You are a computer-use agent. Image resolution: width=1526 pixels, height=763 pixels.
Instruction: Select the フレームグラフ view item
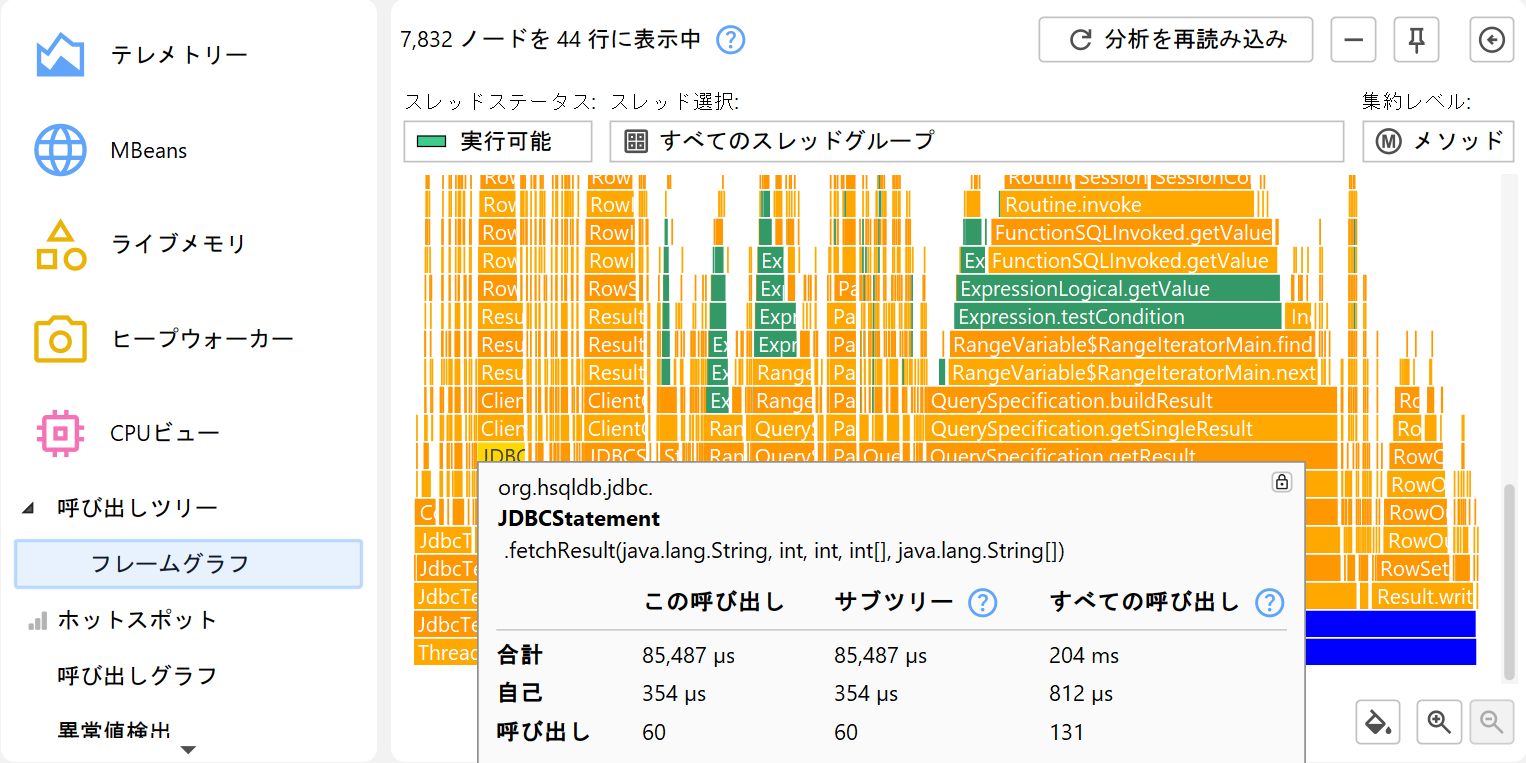click(188, 564)
